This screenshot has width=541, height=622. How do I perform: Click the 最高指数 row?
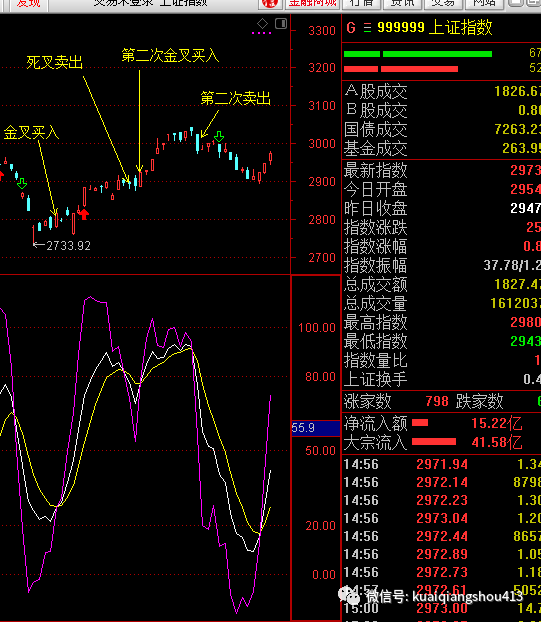(441, 322)
